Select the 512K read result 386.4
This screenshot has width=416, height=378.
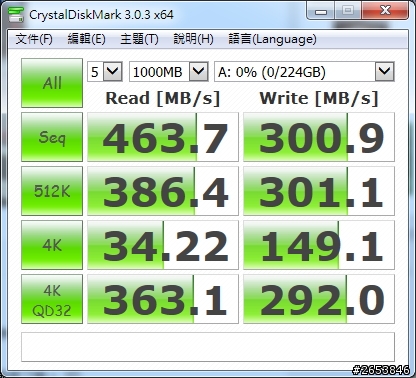click(163, 191)
